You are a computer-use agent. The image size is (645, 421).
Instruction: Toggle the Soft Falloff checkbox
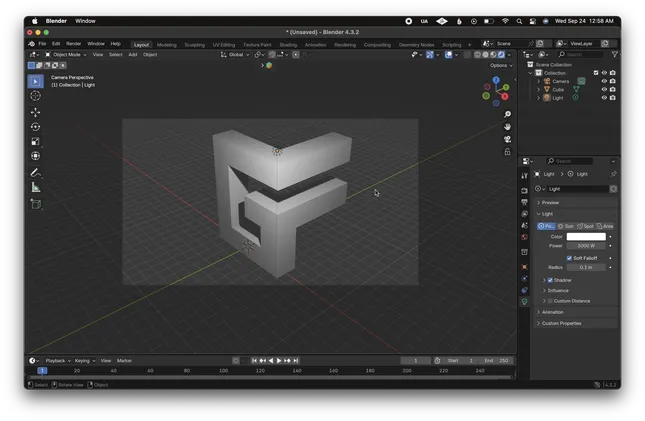pos(569,258)
